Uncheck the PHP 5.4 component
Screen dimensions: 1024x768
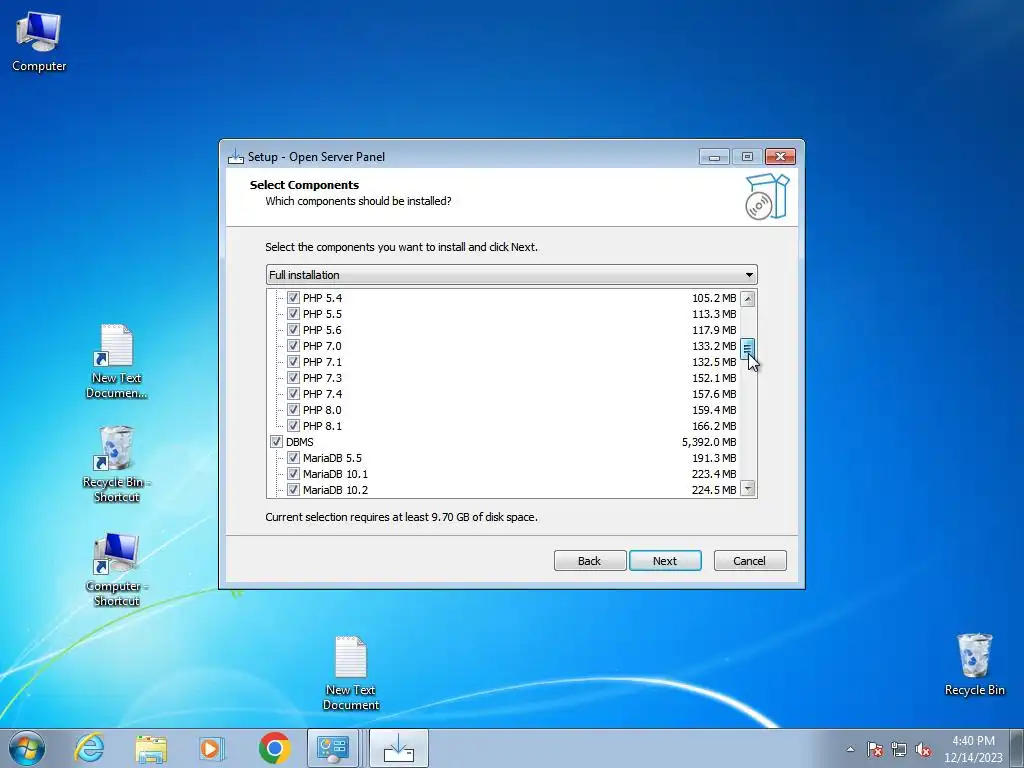293,298
